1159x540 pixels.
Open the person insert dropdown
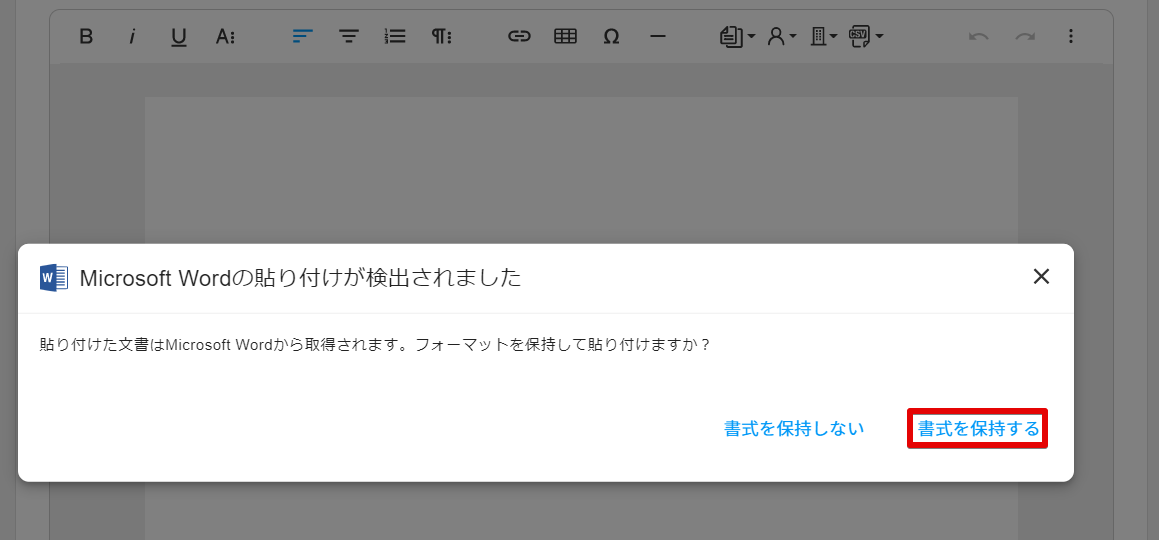781,36
